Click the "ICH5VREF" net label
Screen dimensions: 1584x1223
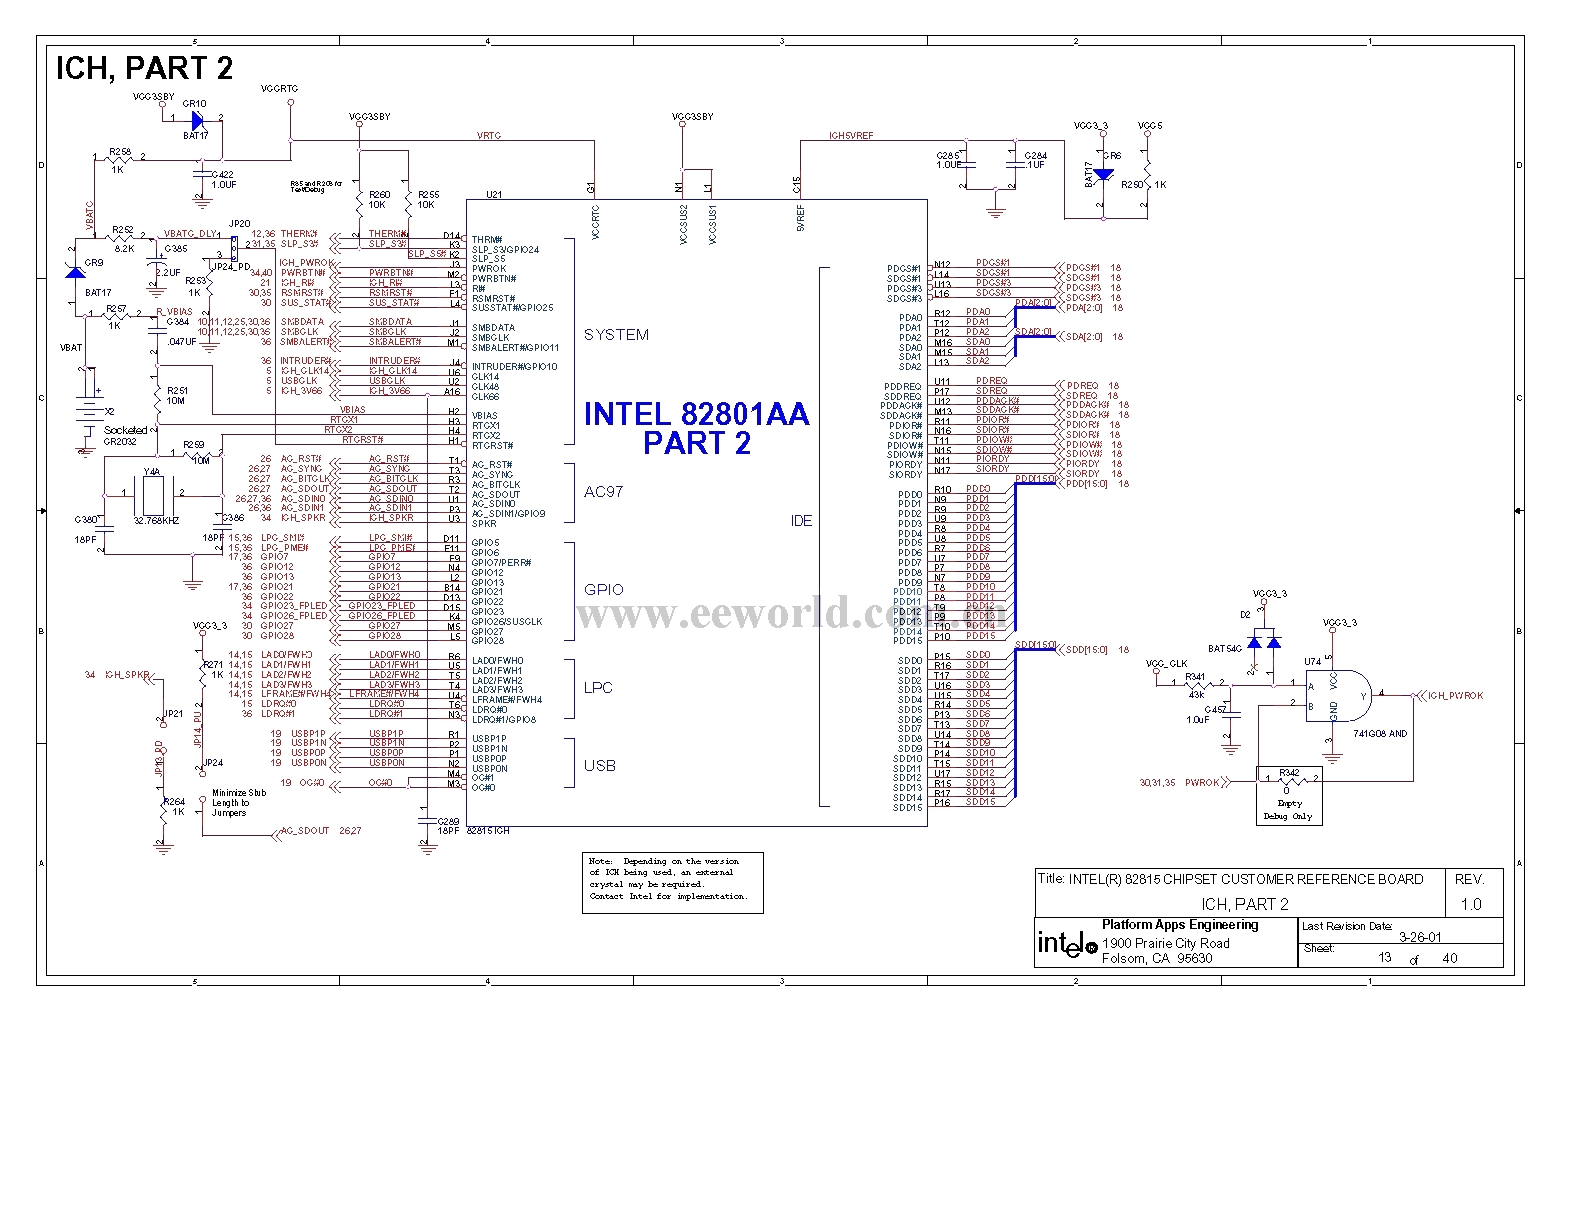coord(850,135)
